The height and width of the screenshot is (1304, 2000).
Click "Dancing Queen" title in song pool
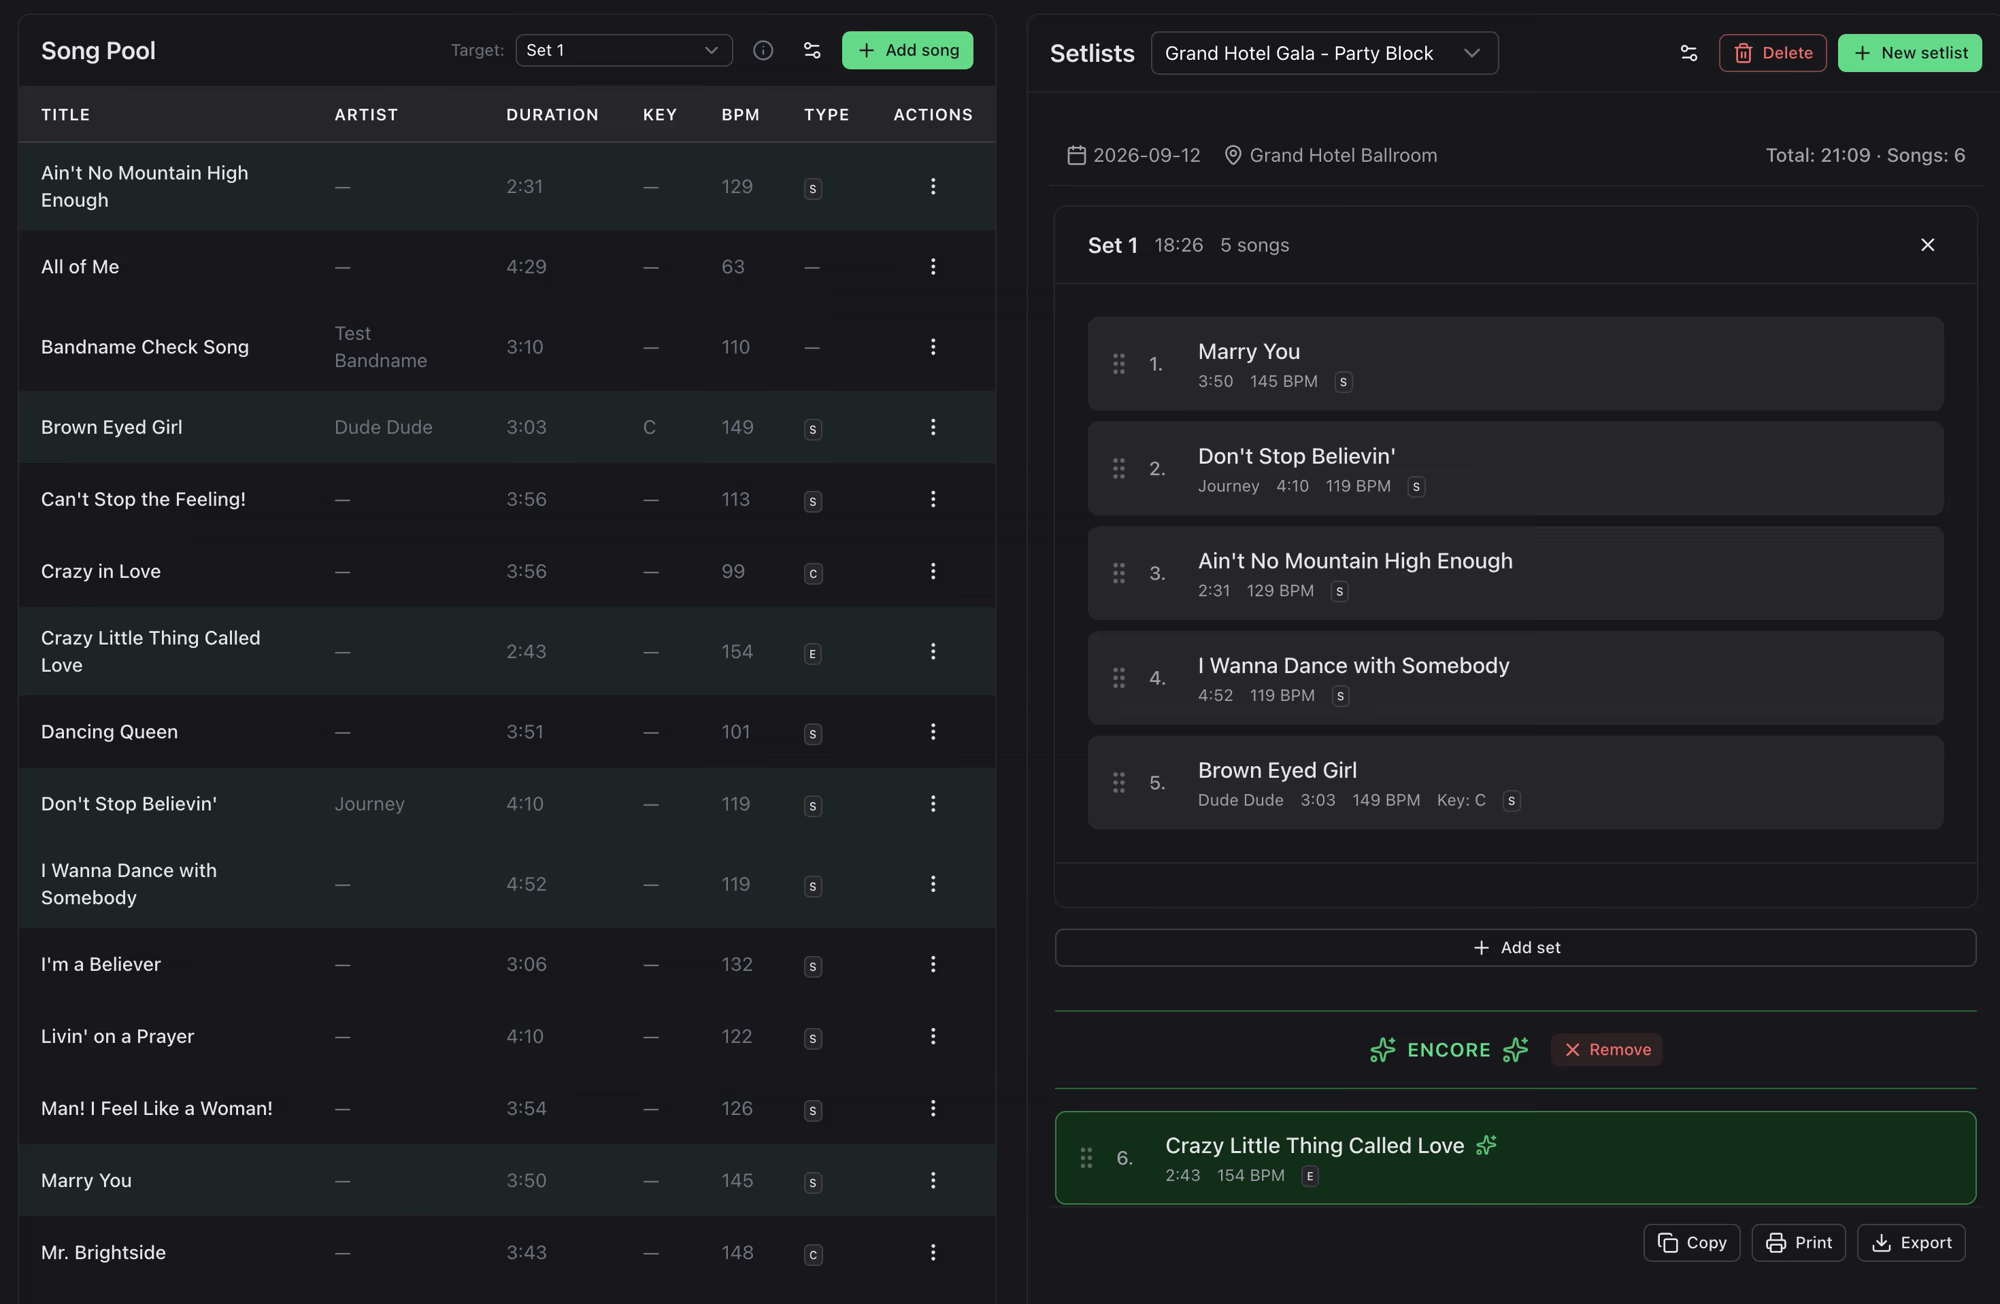pyautogui.click(x=109, y=732)
